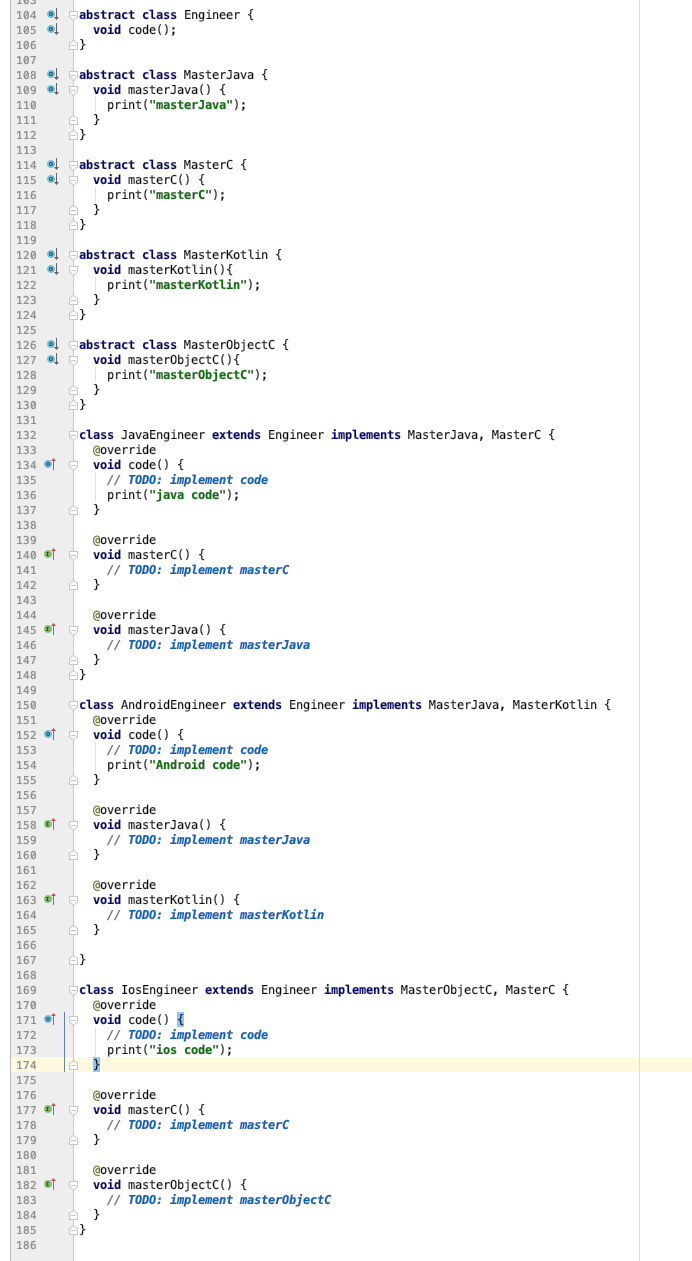Click MasterObjectC in the IosEngineer implements clause
Viewport: 692px width, 1261px height.
[x=446, y=990]
